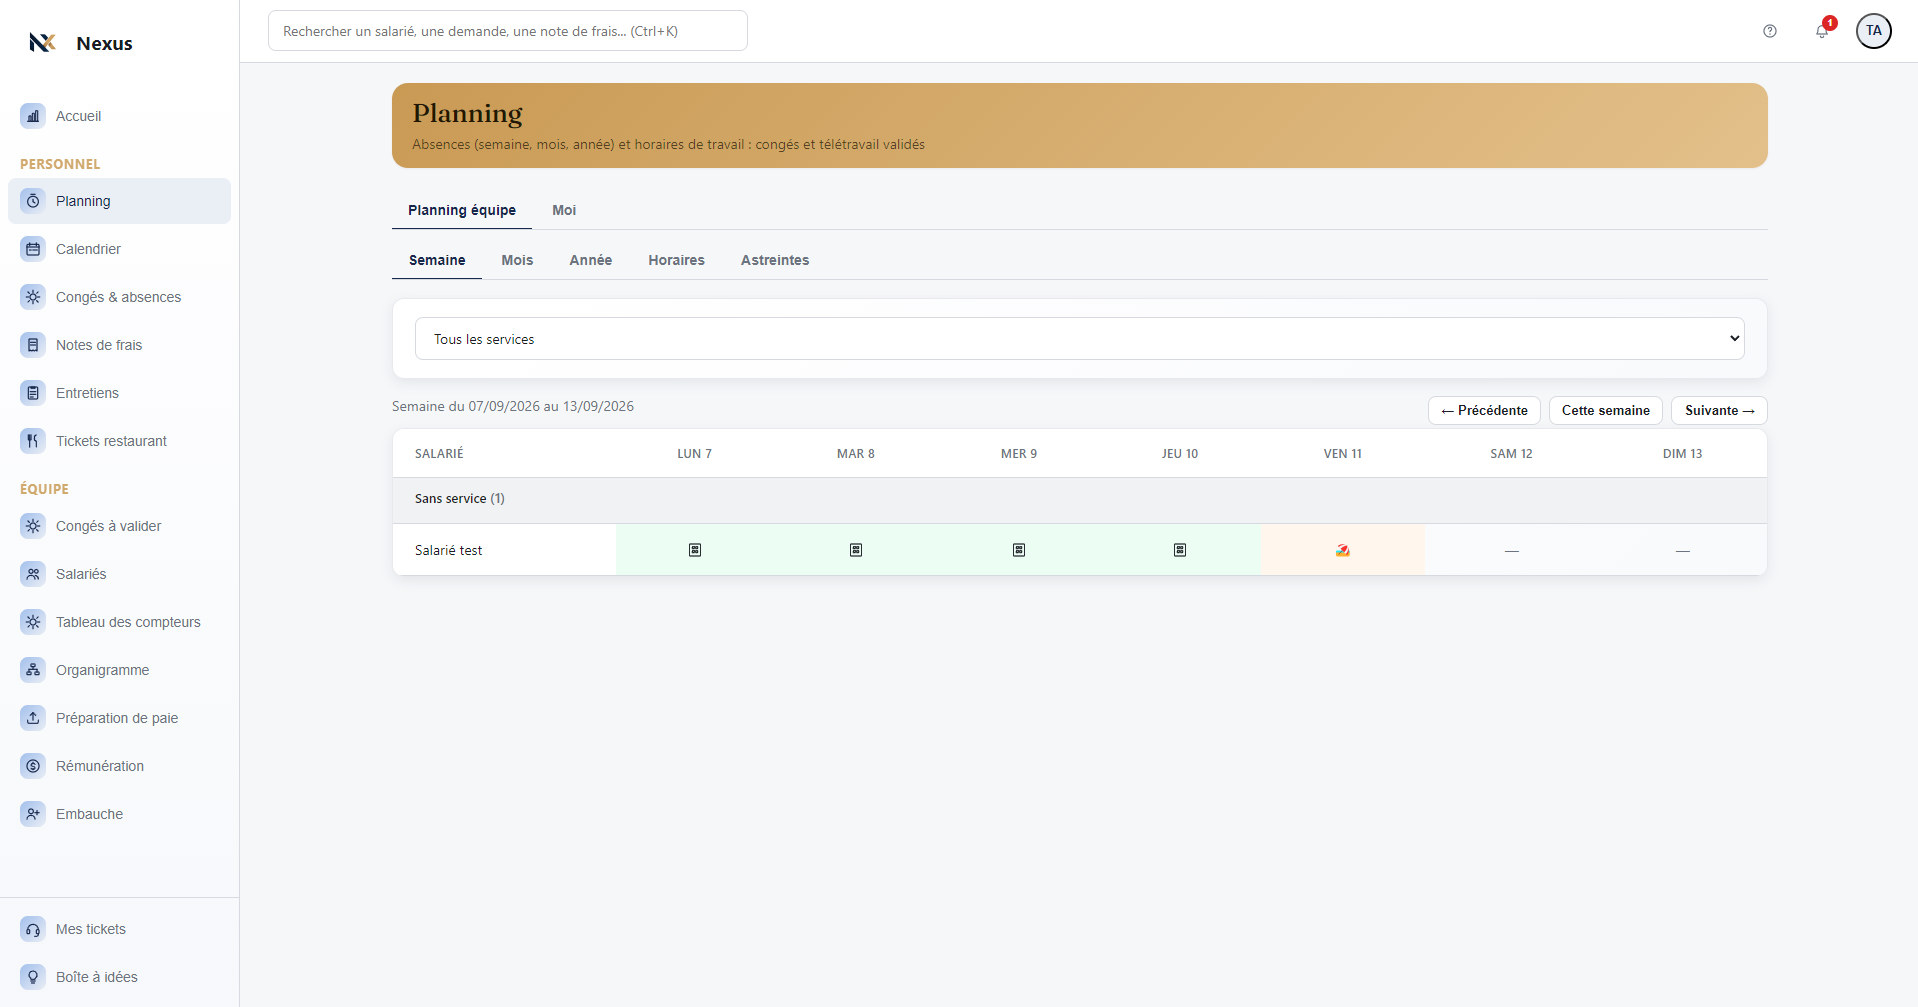This screenshot has width=1918, height=1007.
Task: Click the Entretiens clipboard icon
Action: 33,393
